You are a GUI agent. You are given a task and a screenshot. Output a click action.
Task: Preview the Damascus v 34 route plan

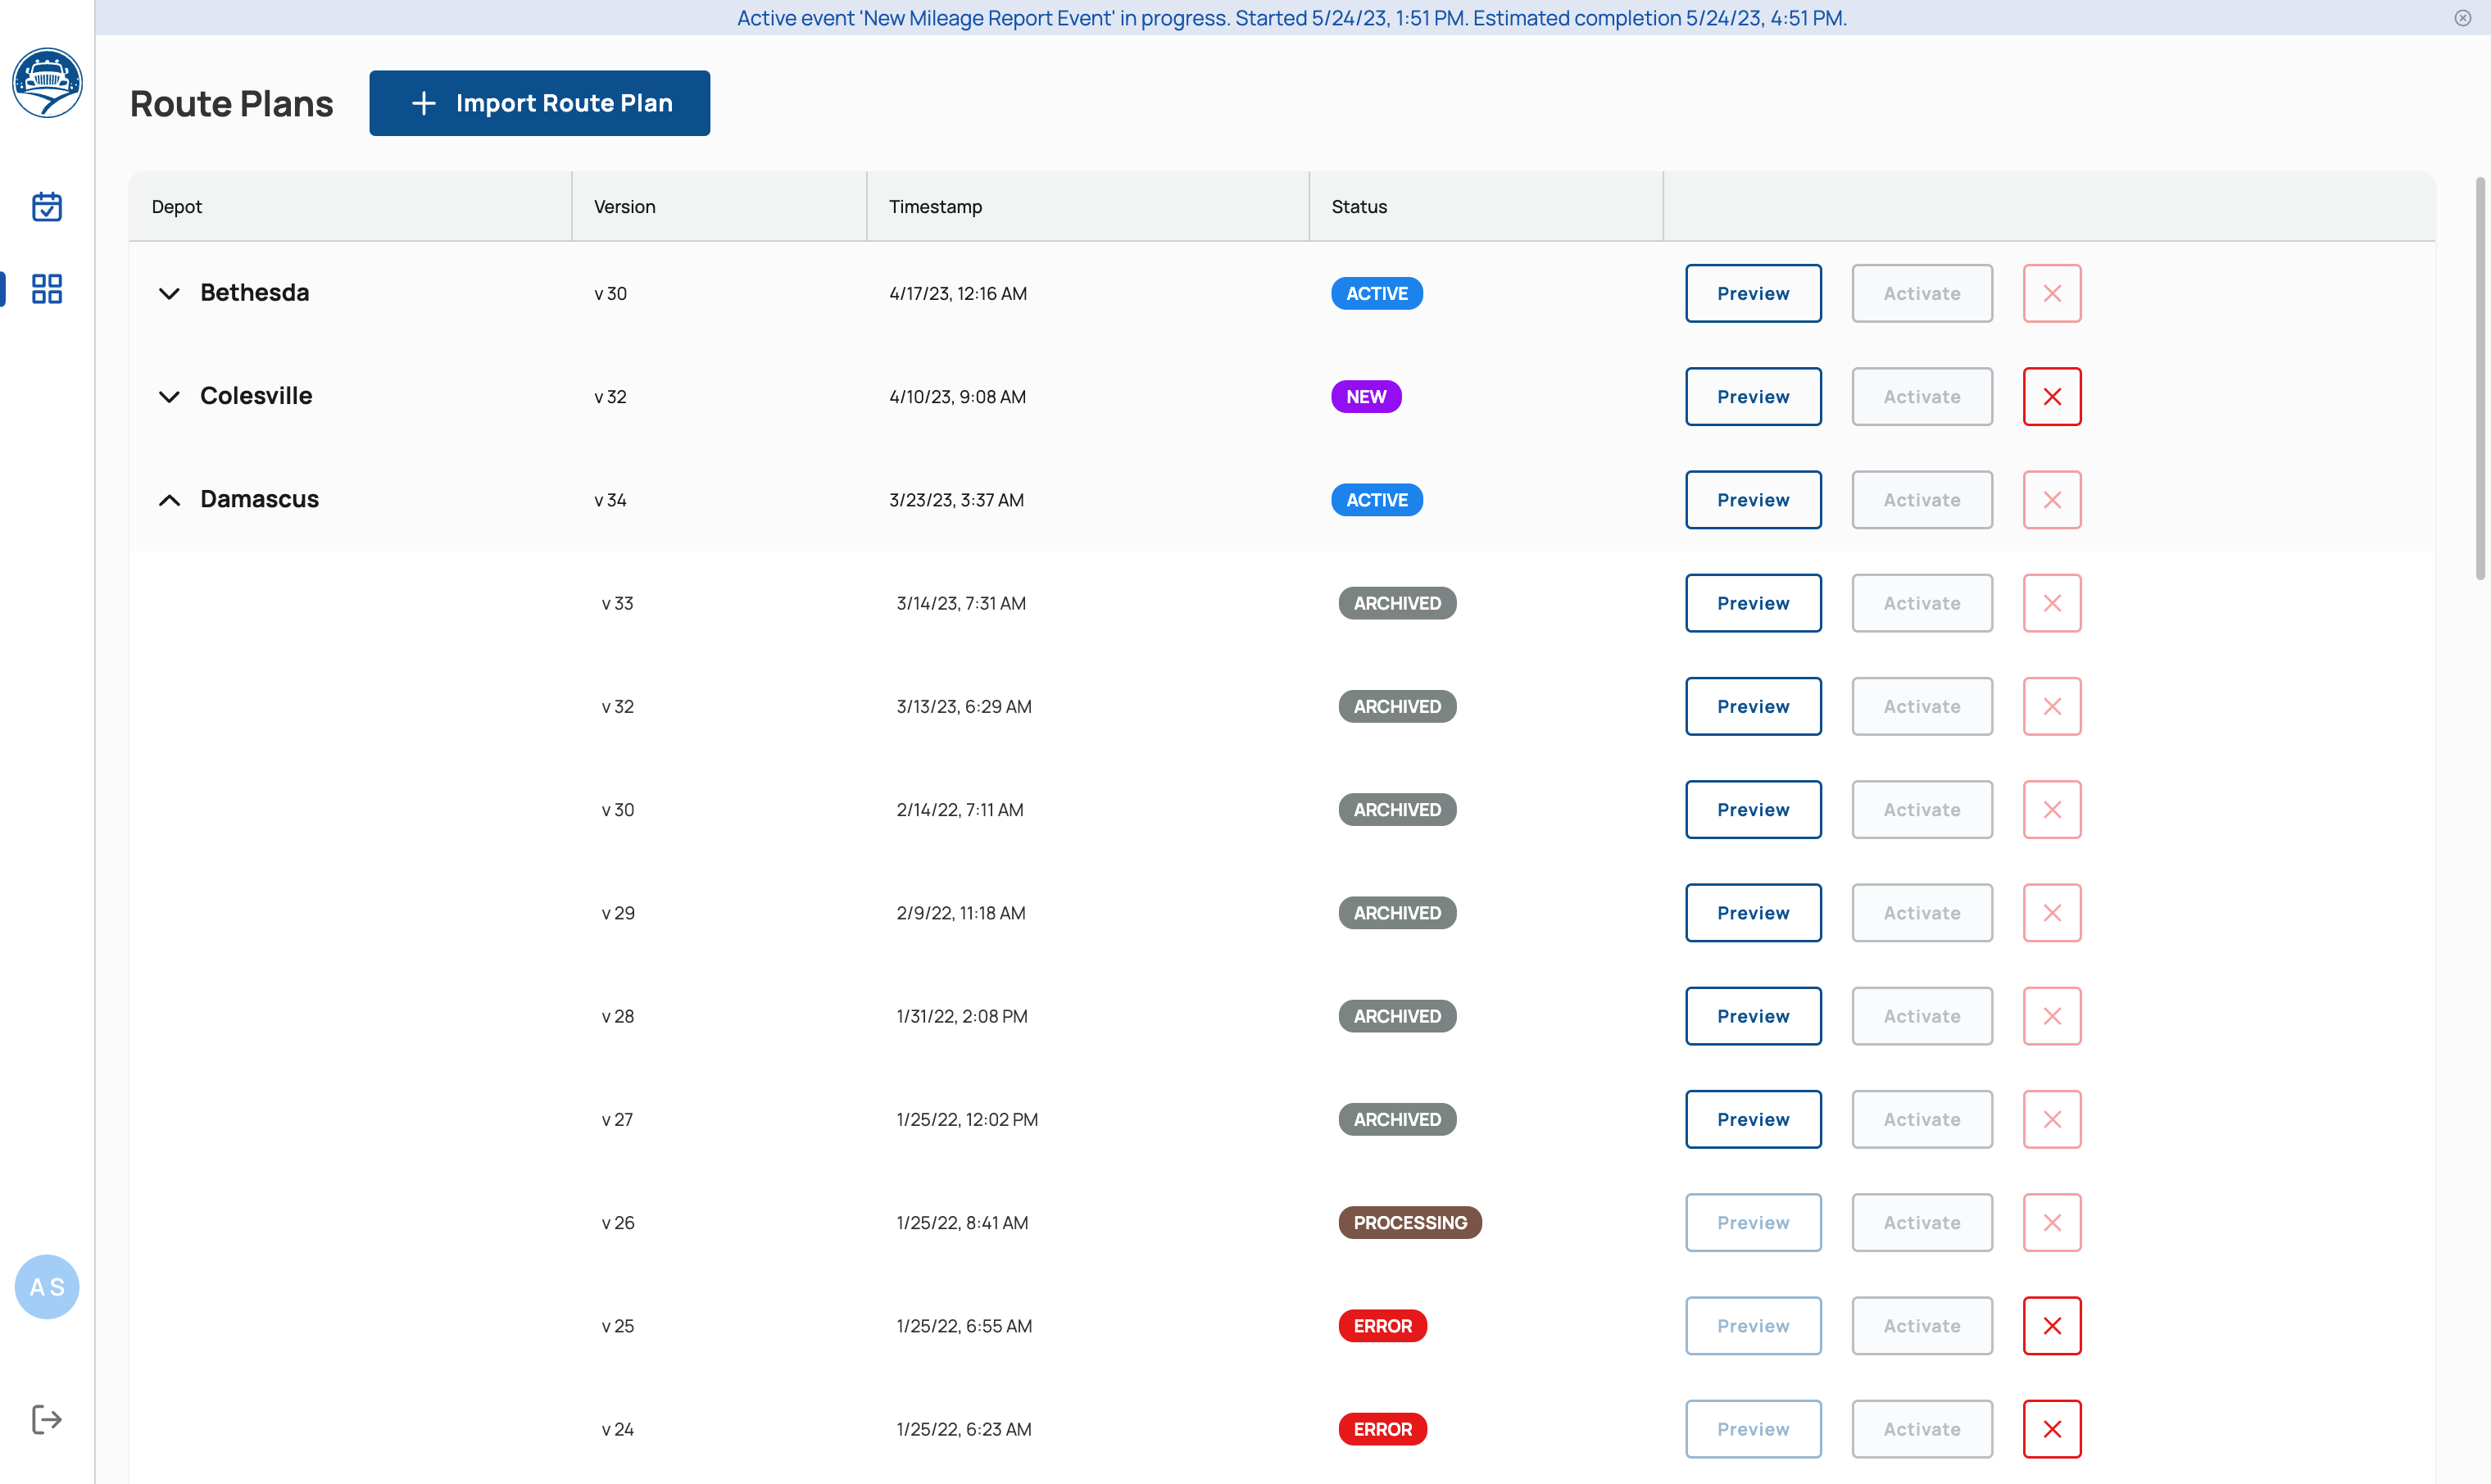(1753, 499)
